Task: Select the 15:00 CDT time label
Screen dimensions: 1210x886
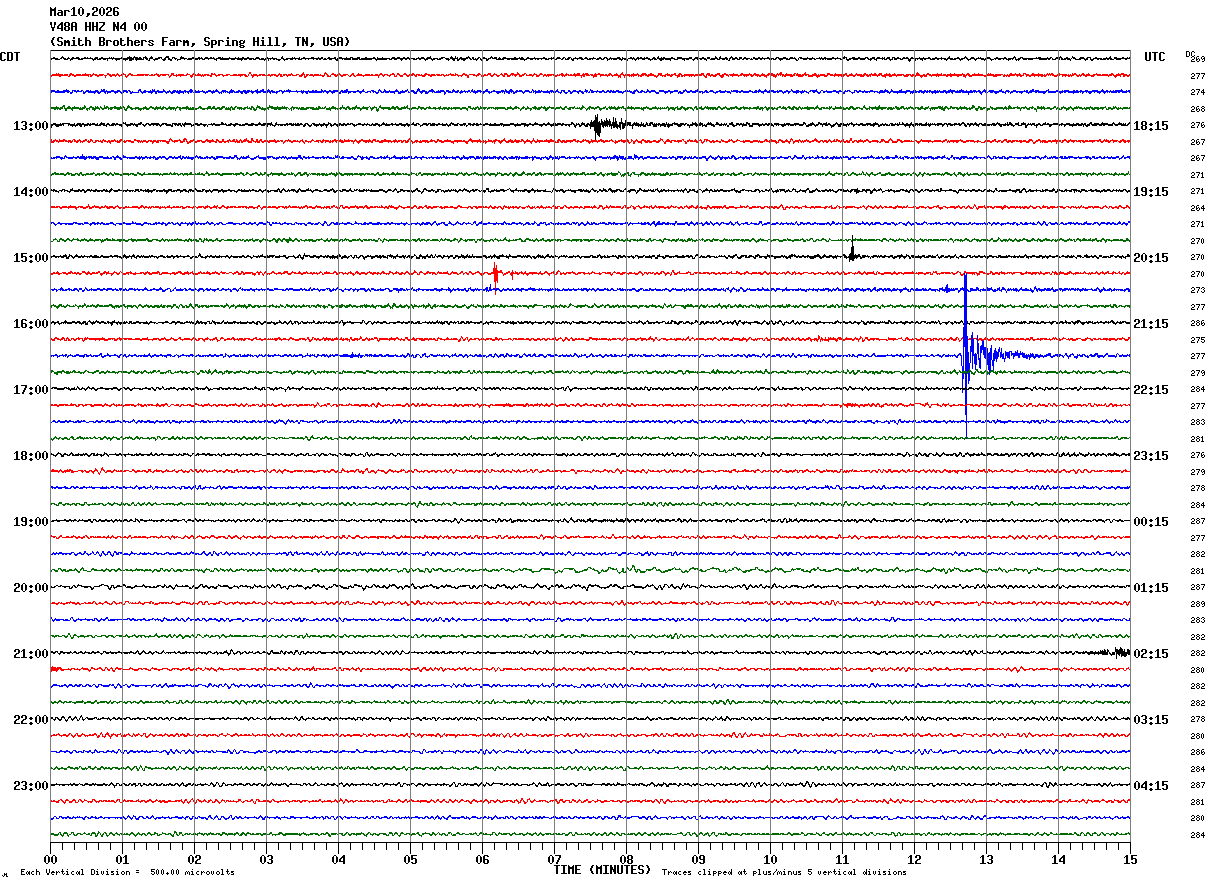Action: [30, 258]
